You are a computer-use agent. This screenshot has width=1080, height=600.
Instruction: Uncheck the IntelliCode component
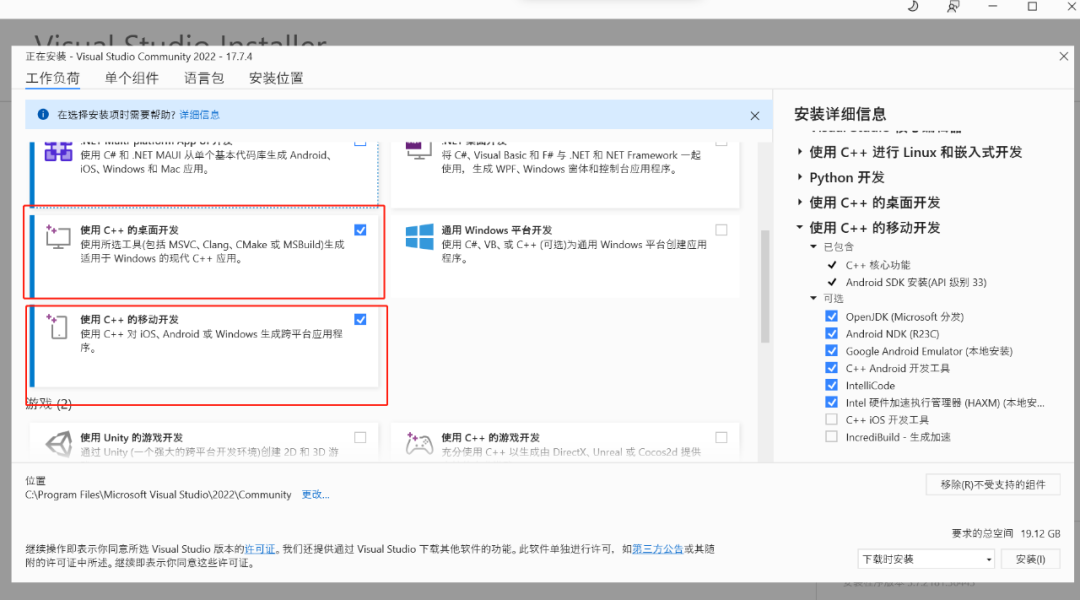[831, 385]
